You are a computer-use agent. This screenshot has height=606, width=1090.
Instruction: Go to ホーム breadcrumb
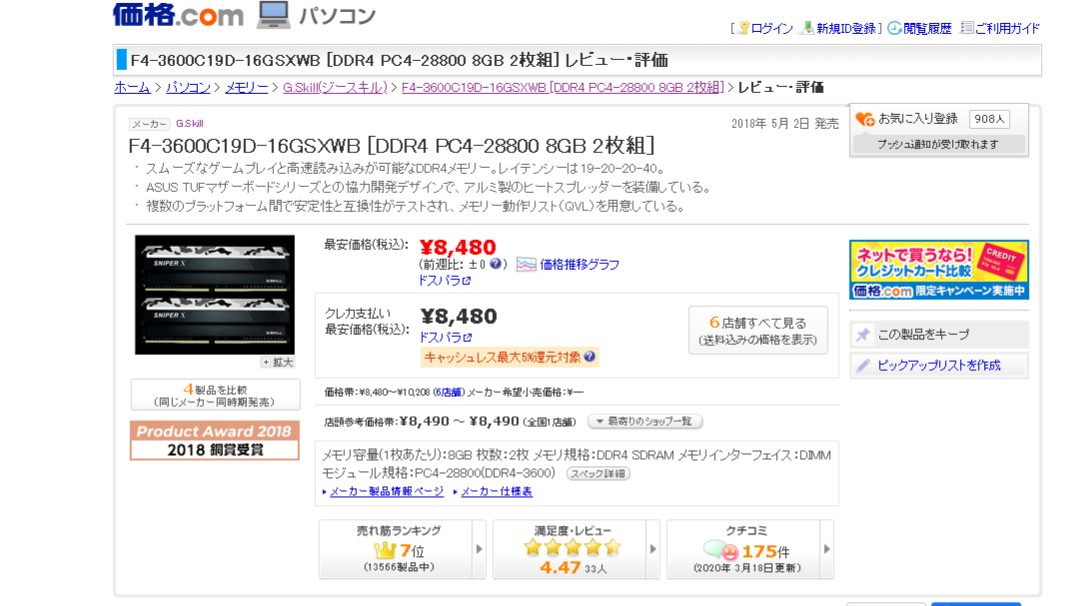[132, 88]
